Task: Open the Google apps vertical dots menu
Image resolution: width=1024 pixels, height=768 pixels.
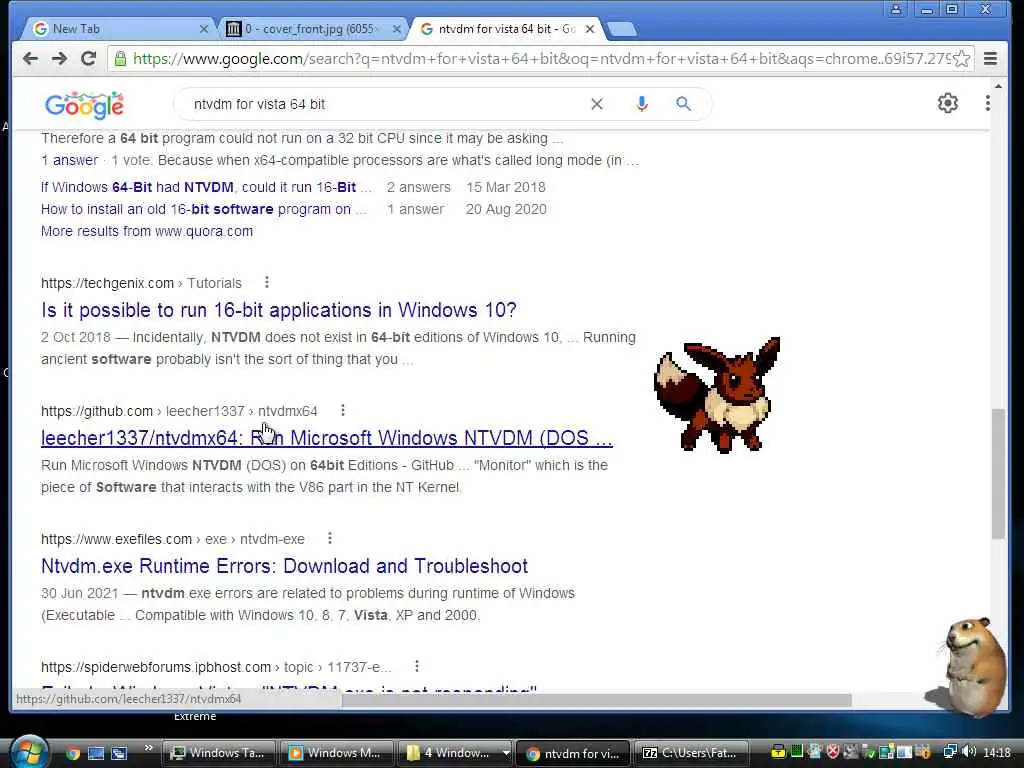Action: [x=987, y=103]
